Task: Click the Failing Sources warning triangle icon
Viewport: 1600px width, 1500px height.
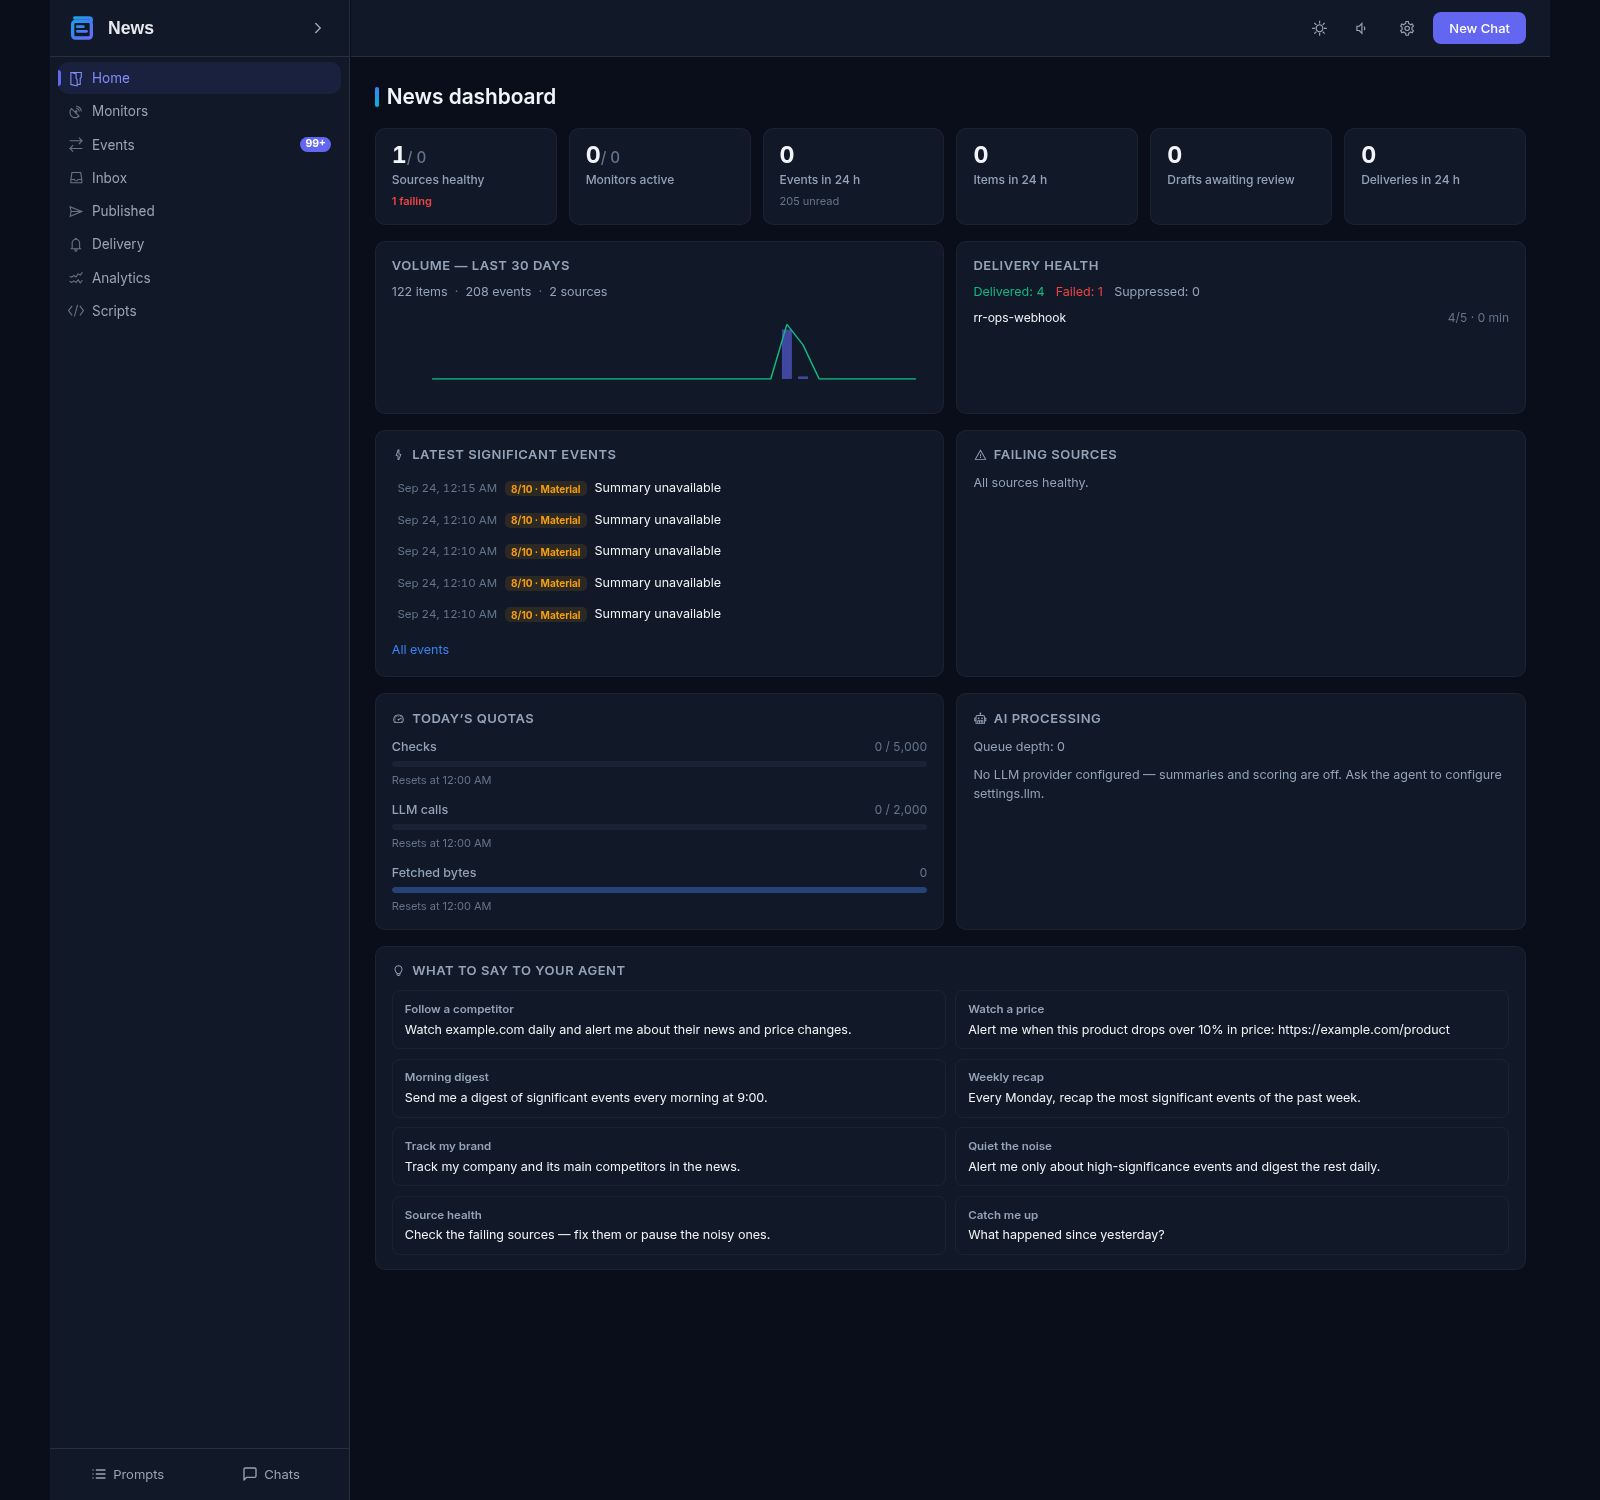Action: tap(980, 455)
